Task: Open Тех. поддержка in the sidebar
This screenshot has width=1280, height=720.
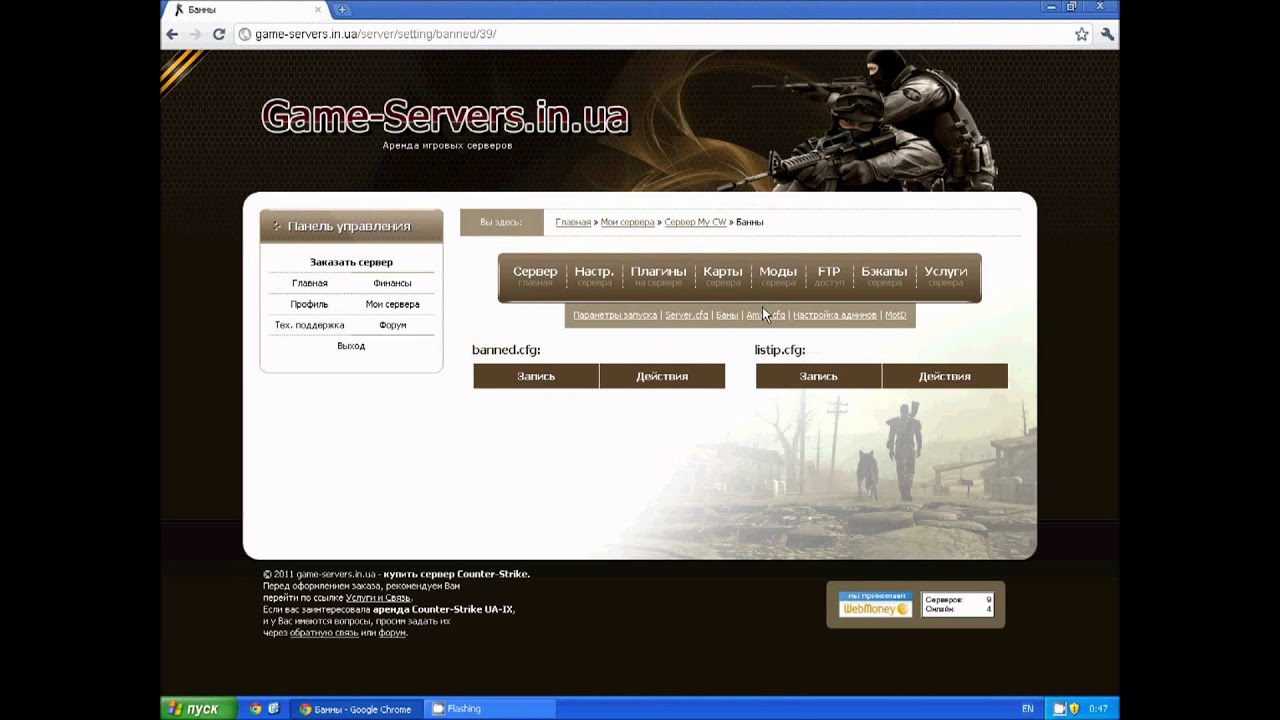Action: coord(309,325)
